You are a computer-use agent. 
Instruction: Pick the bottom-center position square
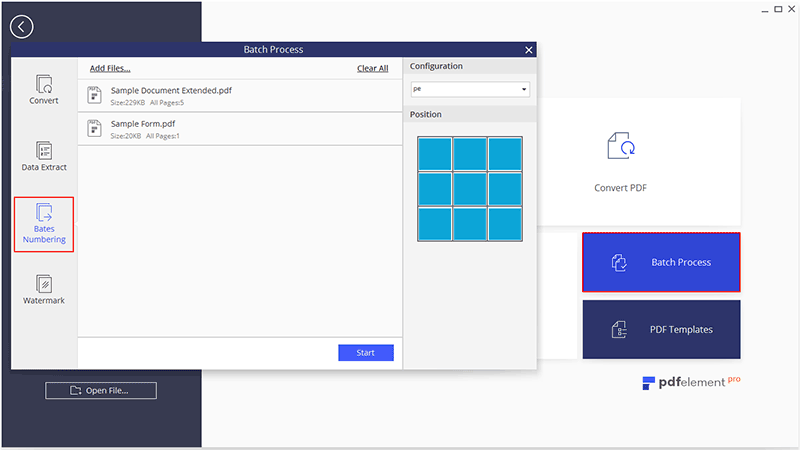pyautogui.click(x=470, y=224)
